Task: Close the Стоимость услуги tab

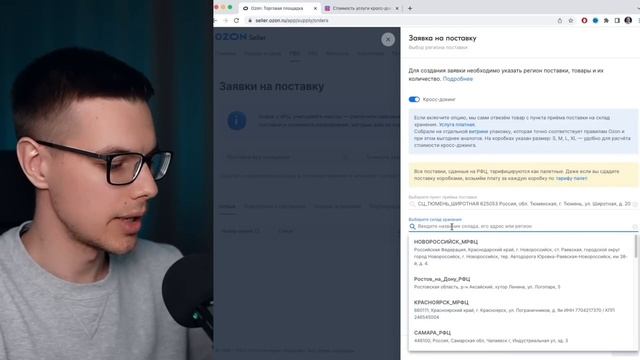Action: [396, 8]
